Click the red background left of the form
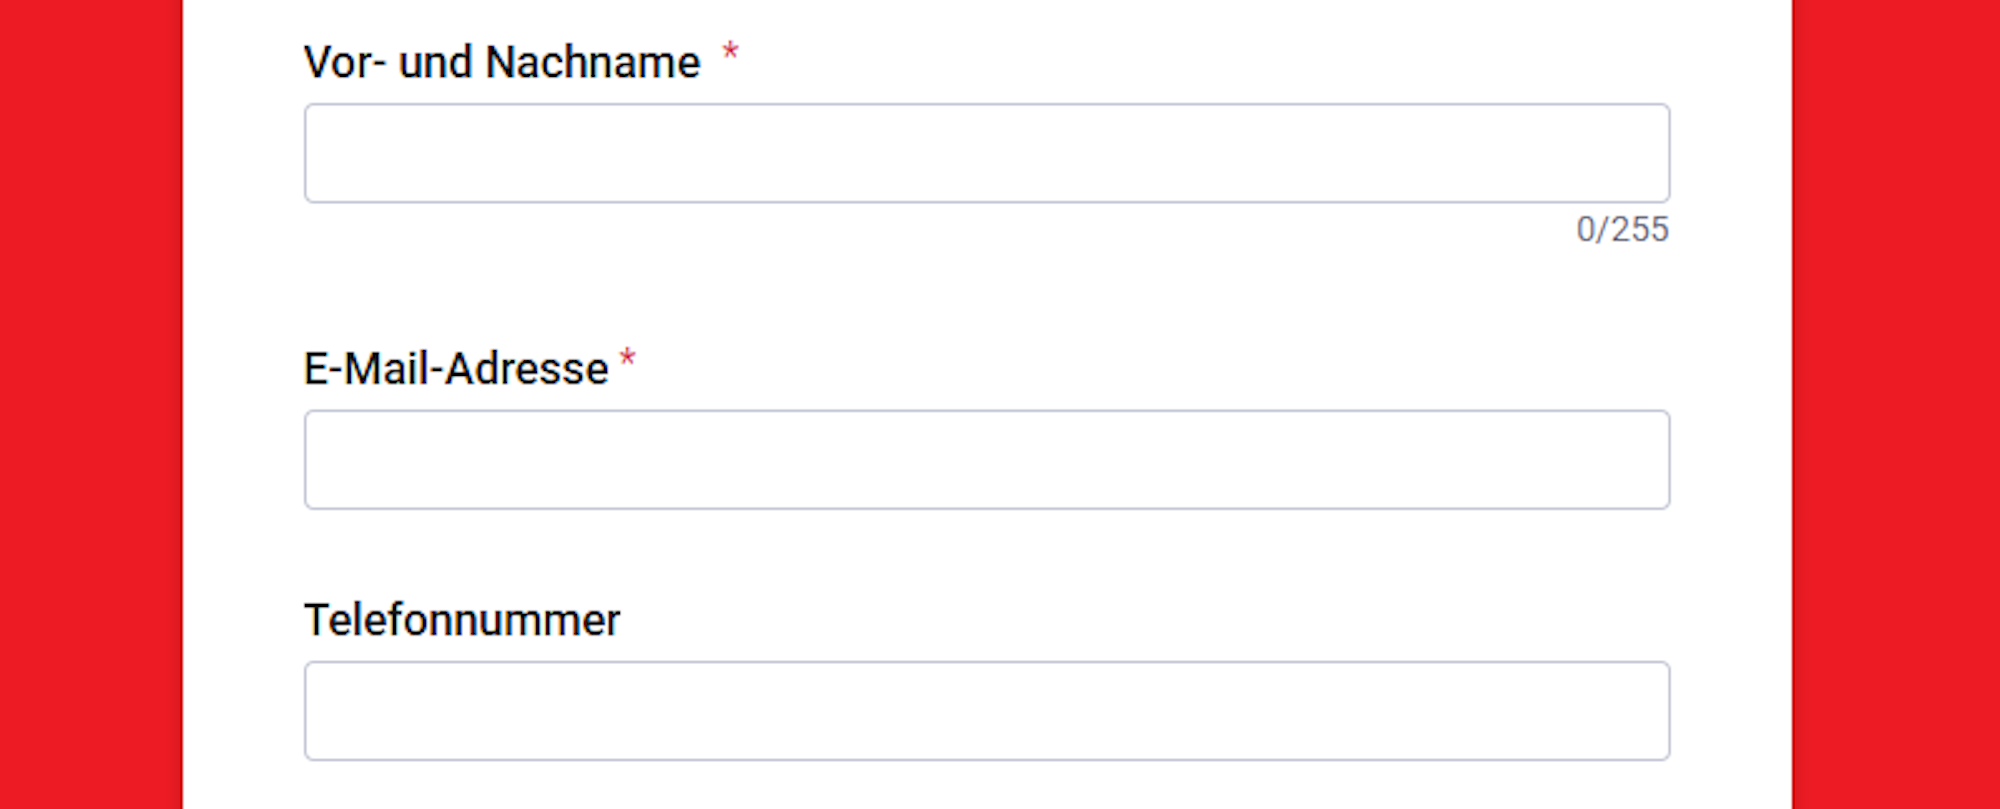The height and width of the screenshot is (809, 2000). coord(90,400)
